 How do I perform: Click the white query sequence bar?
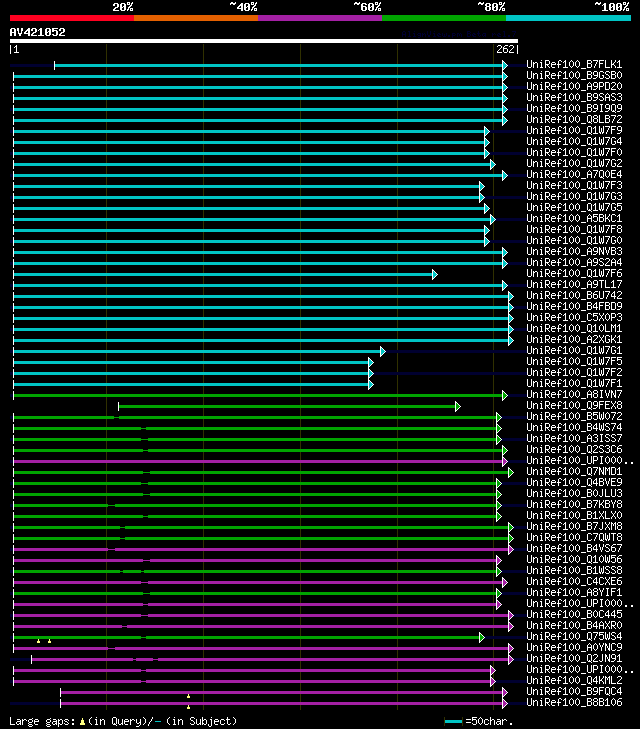coord(264,41)
